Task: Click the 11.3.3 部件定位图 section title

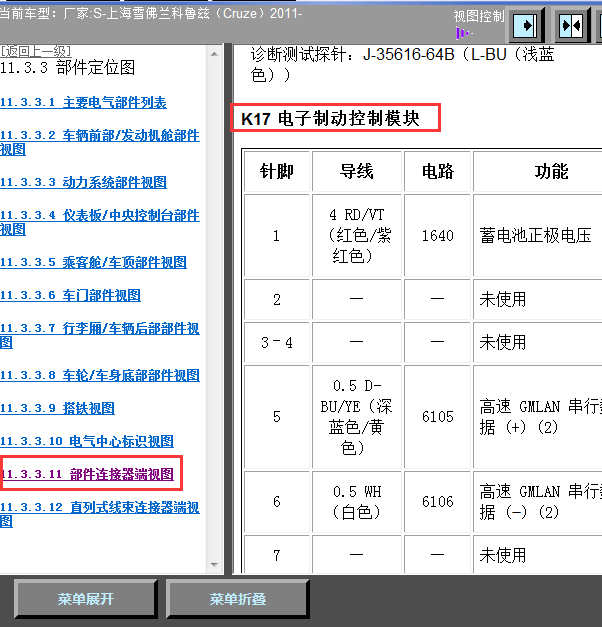Action: [x=68, y=67]
